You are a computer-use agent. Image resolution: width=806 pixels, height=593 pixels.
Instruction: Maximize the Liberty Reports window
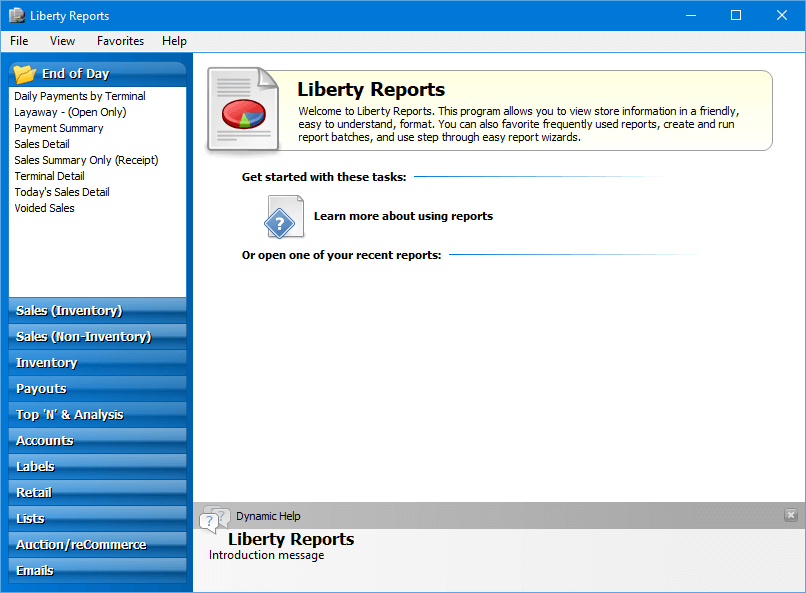pyautogui.click(x=736, y=15)
